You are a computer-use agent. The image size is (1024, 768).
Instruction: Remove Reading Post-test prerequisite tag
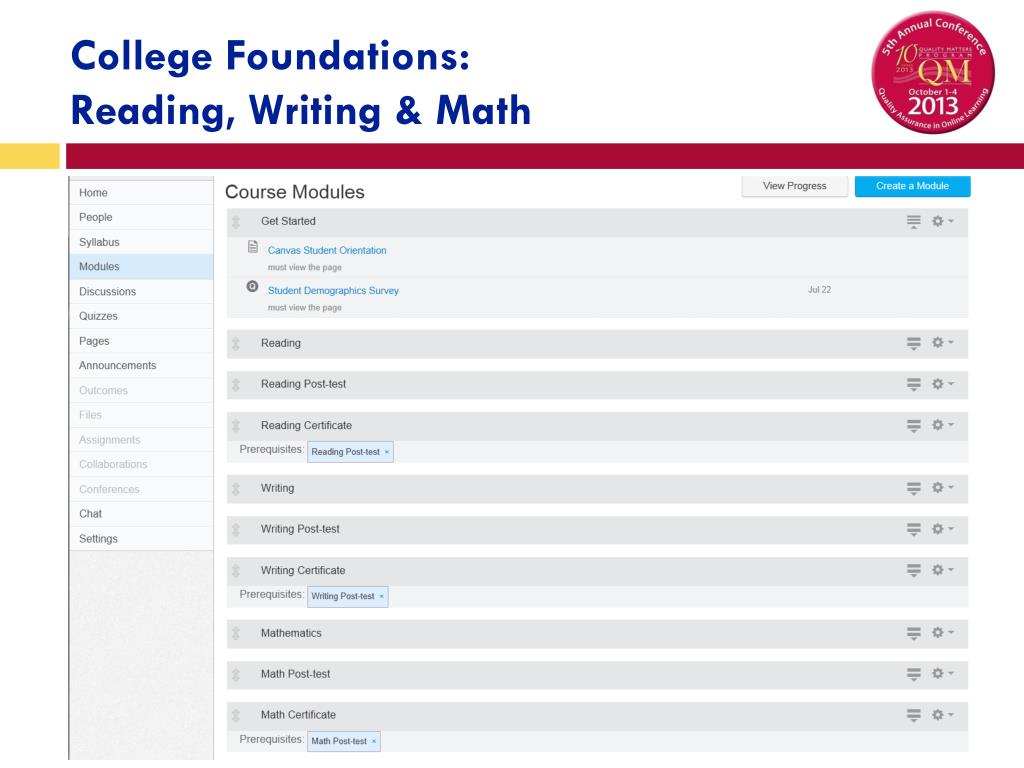pos(387,452)
